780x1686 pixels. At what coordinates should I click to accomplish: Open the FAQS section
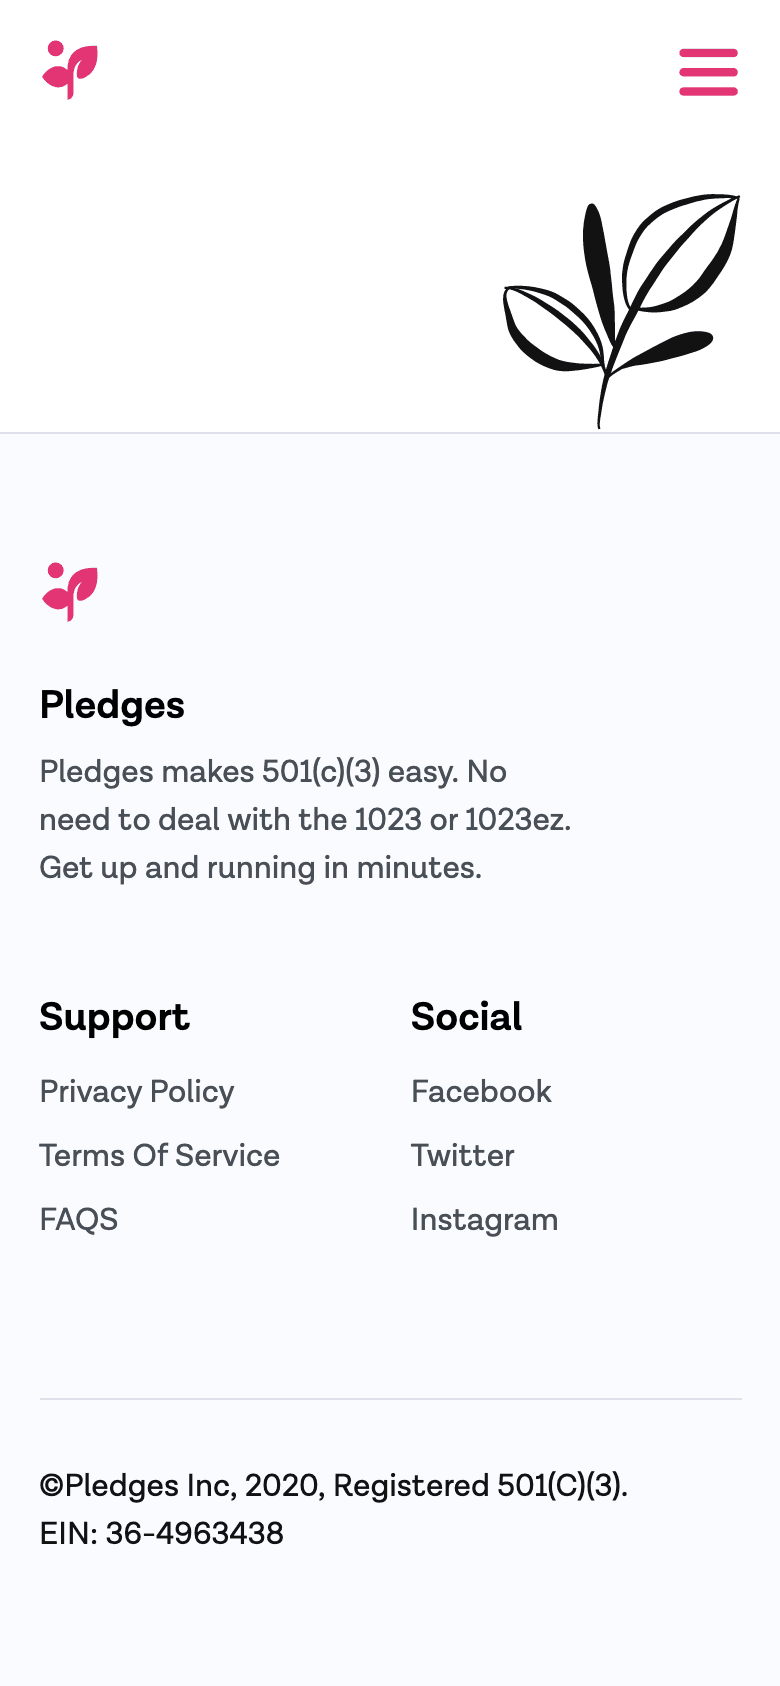(78, 1219)
